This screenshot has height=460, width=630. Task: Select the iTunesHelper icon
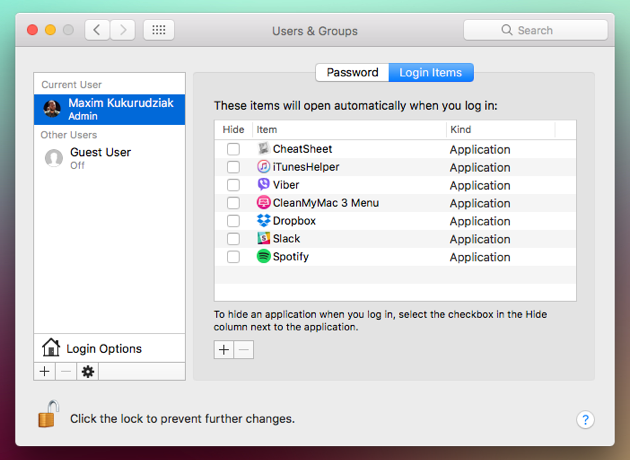264,167
